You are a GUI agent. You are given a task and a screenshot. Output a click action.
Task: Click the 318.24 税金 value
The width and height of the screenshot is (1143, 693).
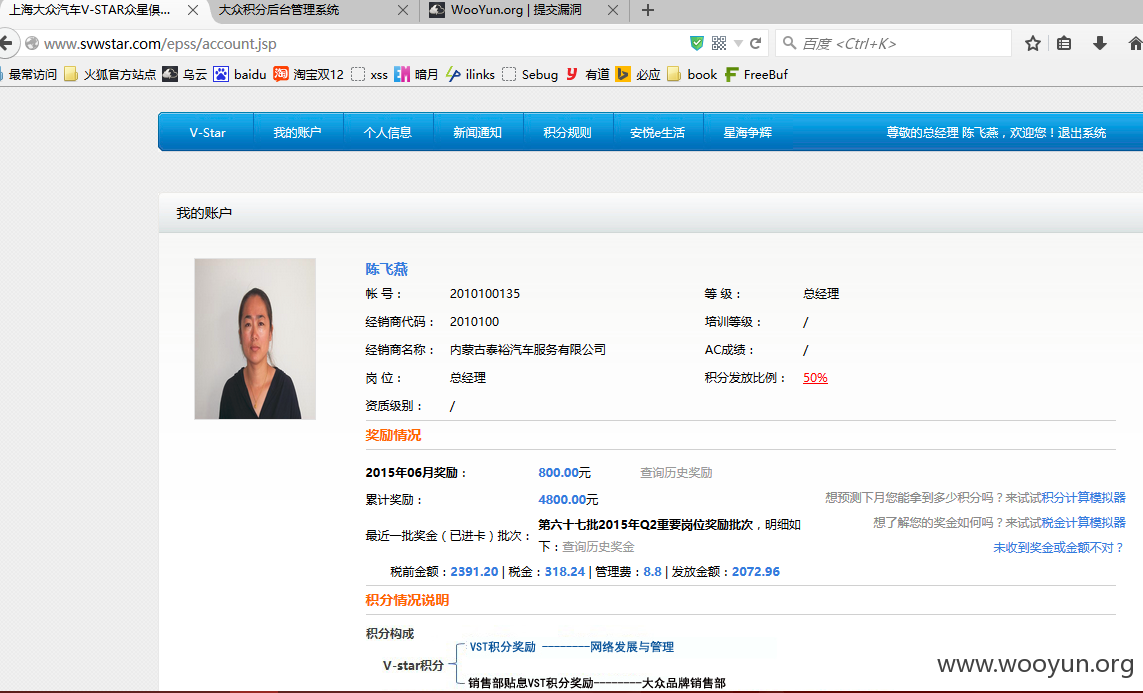tap(565, 571)
